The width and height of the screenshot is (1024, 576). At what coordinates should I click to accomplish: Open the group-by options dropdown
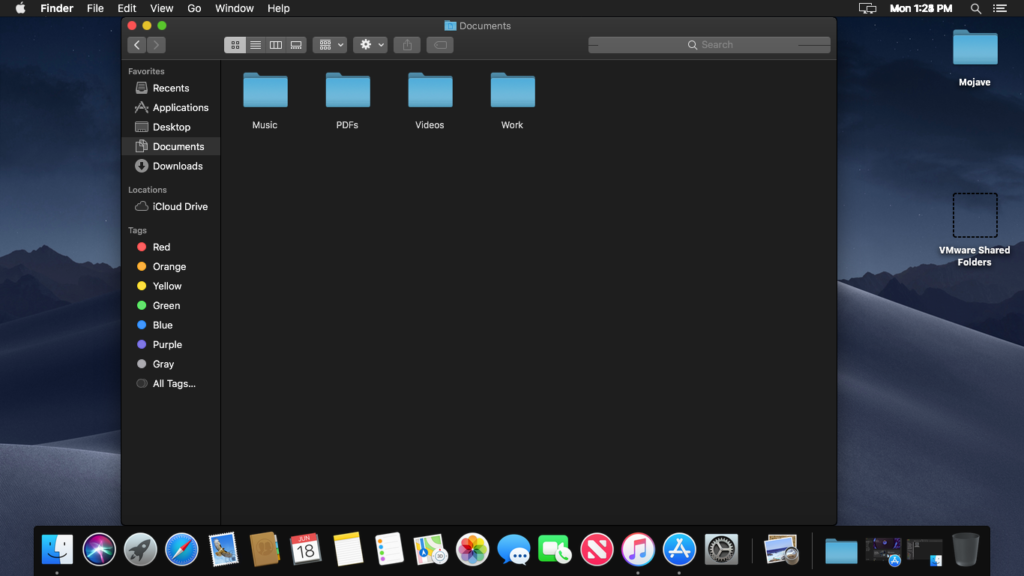[330, 44]
